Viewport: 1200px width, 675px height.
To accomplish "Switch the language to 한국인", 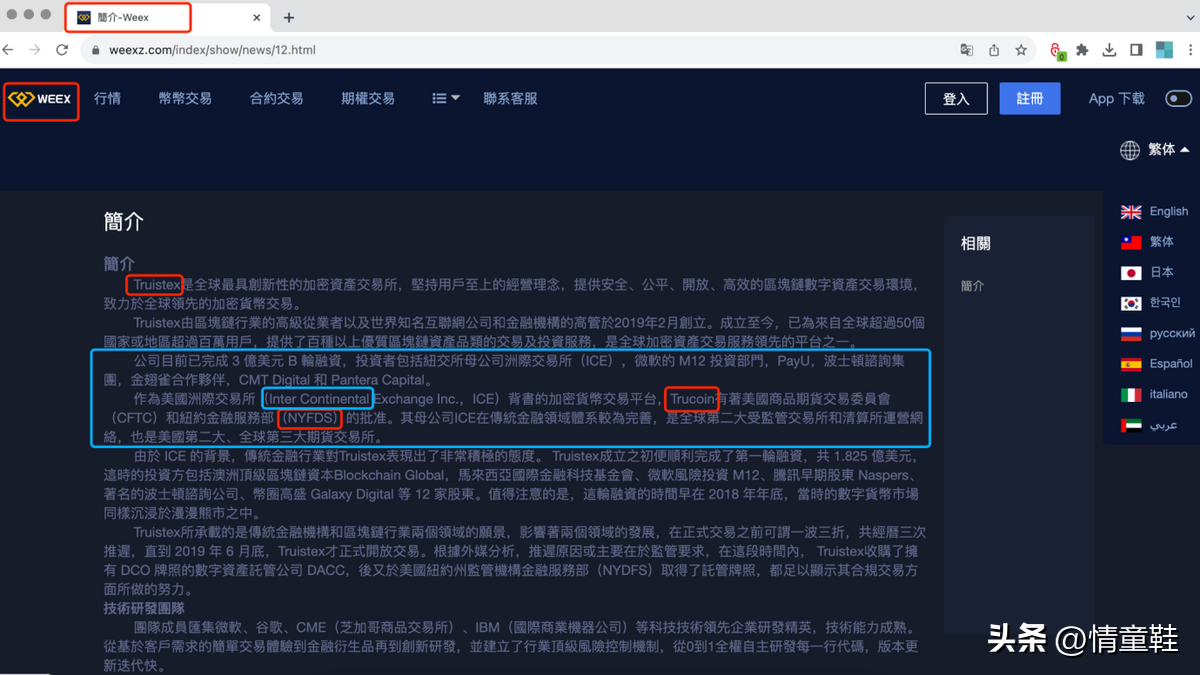I will (x=1165, y=303).
